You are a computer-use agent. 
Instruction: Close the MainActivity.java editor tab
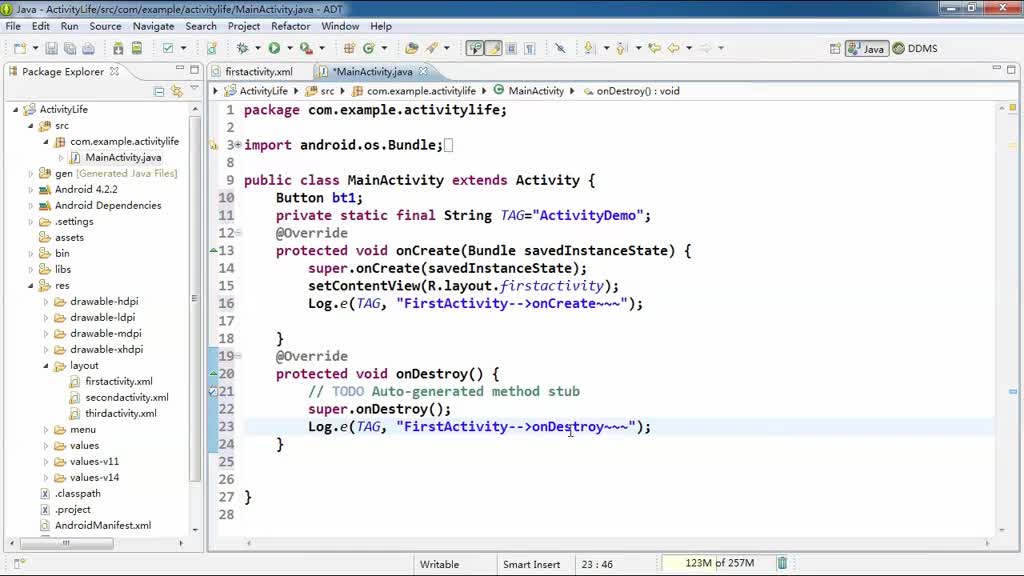(x=423, y=71)
